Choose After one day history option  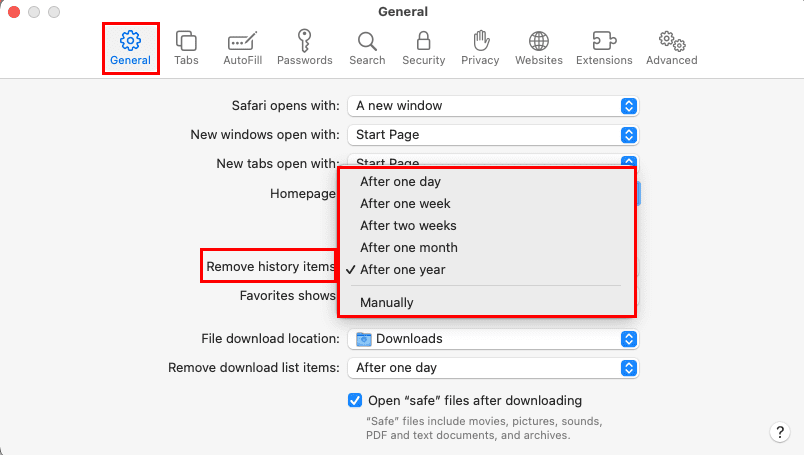click(401, 182)
